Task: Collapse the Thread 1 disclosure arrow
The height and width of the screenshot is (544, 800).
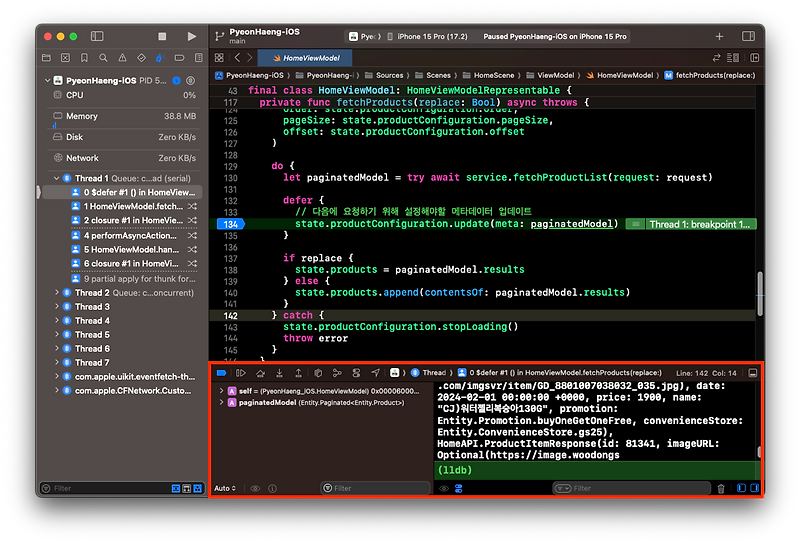Action: pyautogui.click(x=56, y=177)
